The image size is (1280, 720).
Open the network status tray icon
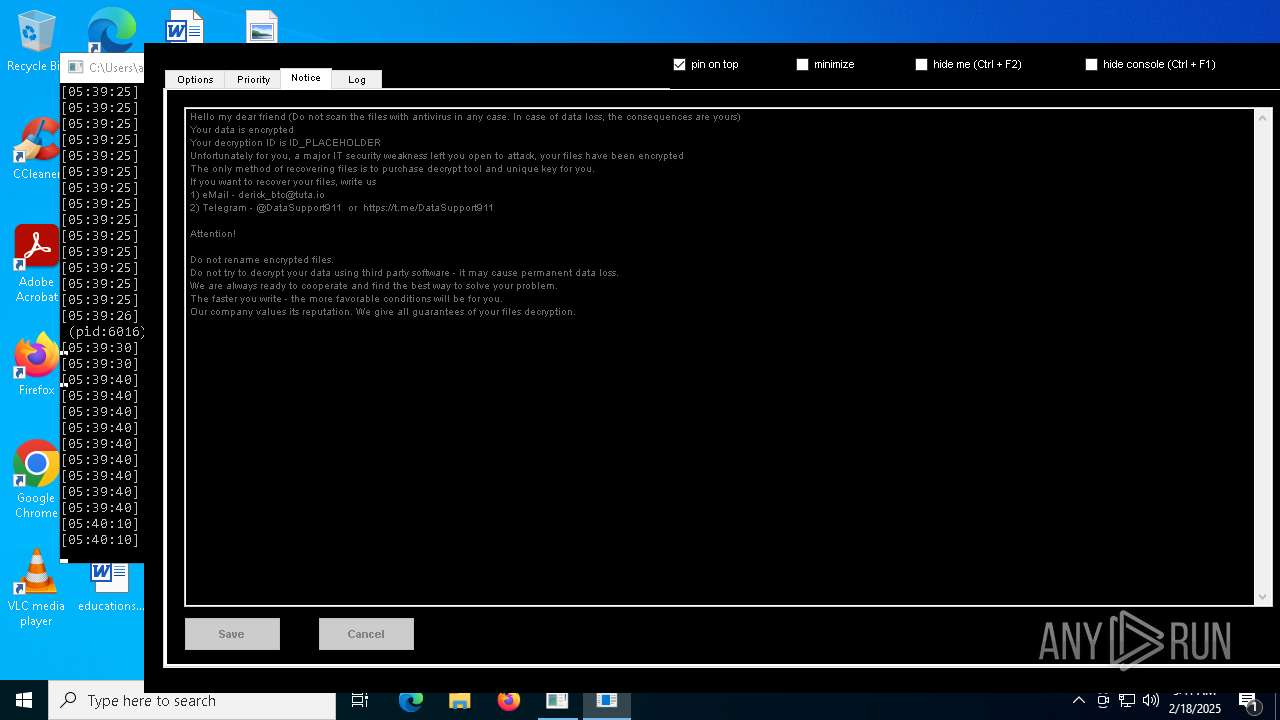pos(1127,700)
